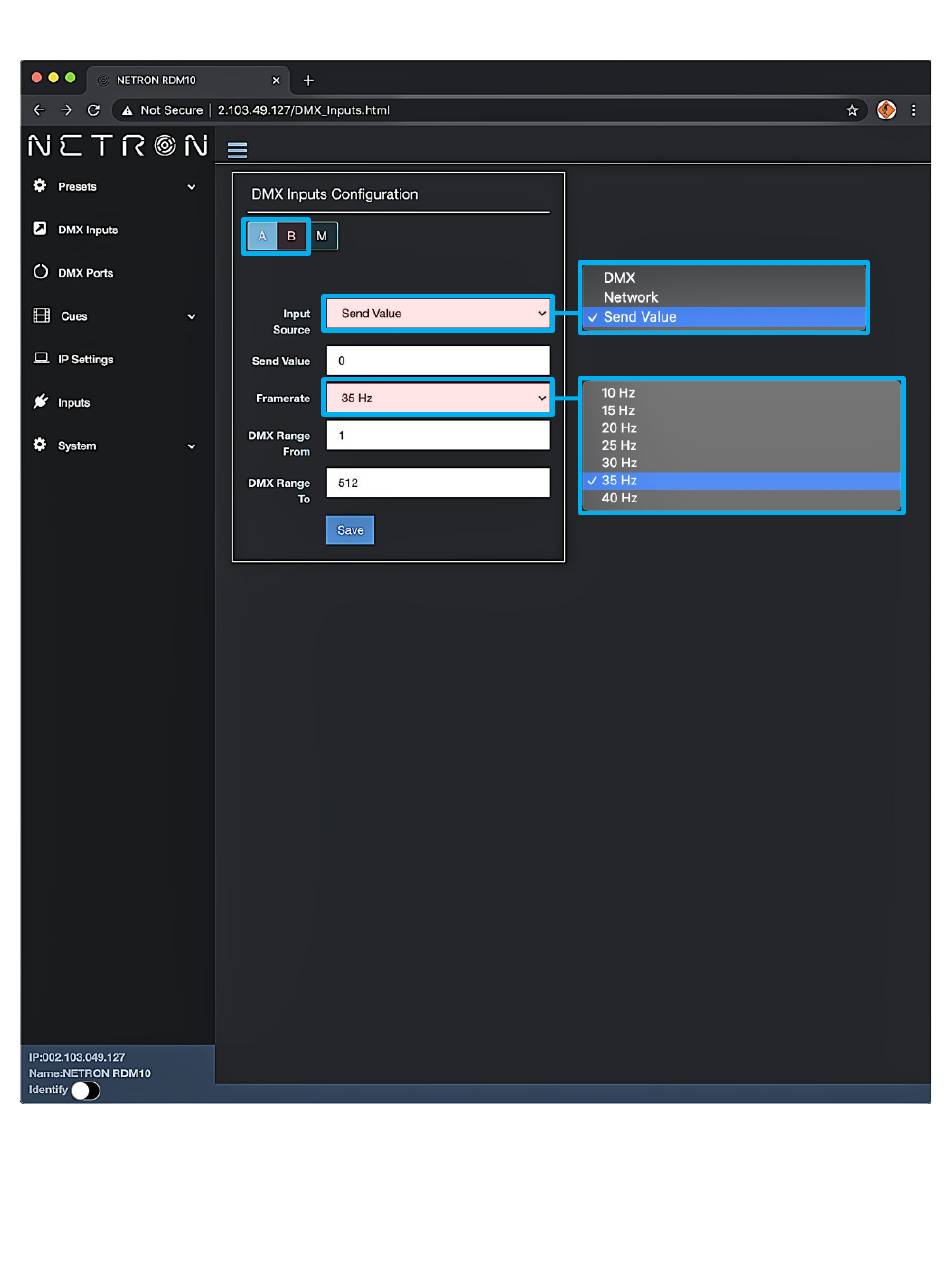Image resolution: width=950 pixels, height=1276 pixels.
Task: Go forward with browser forward arrow
Action: 66,110
